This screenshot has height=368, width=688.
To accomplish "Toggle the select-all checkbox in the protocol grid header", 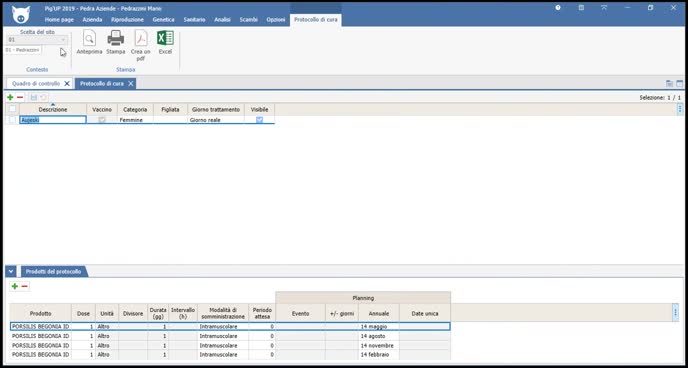I will point(13,109).
